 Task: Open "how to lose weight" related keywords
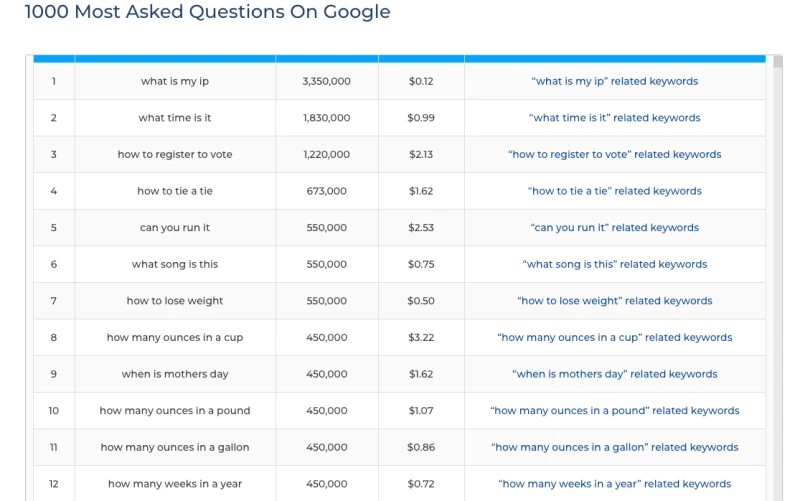pos(614,301)
